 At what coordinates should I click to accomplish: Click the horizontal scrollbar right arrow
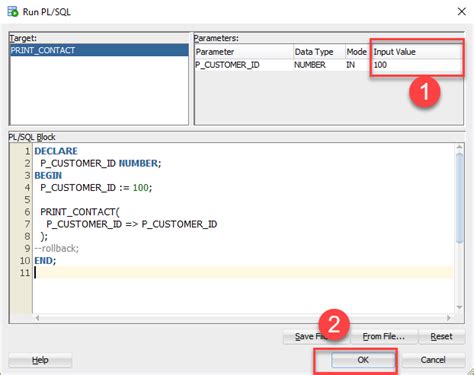tap(449, 318)
